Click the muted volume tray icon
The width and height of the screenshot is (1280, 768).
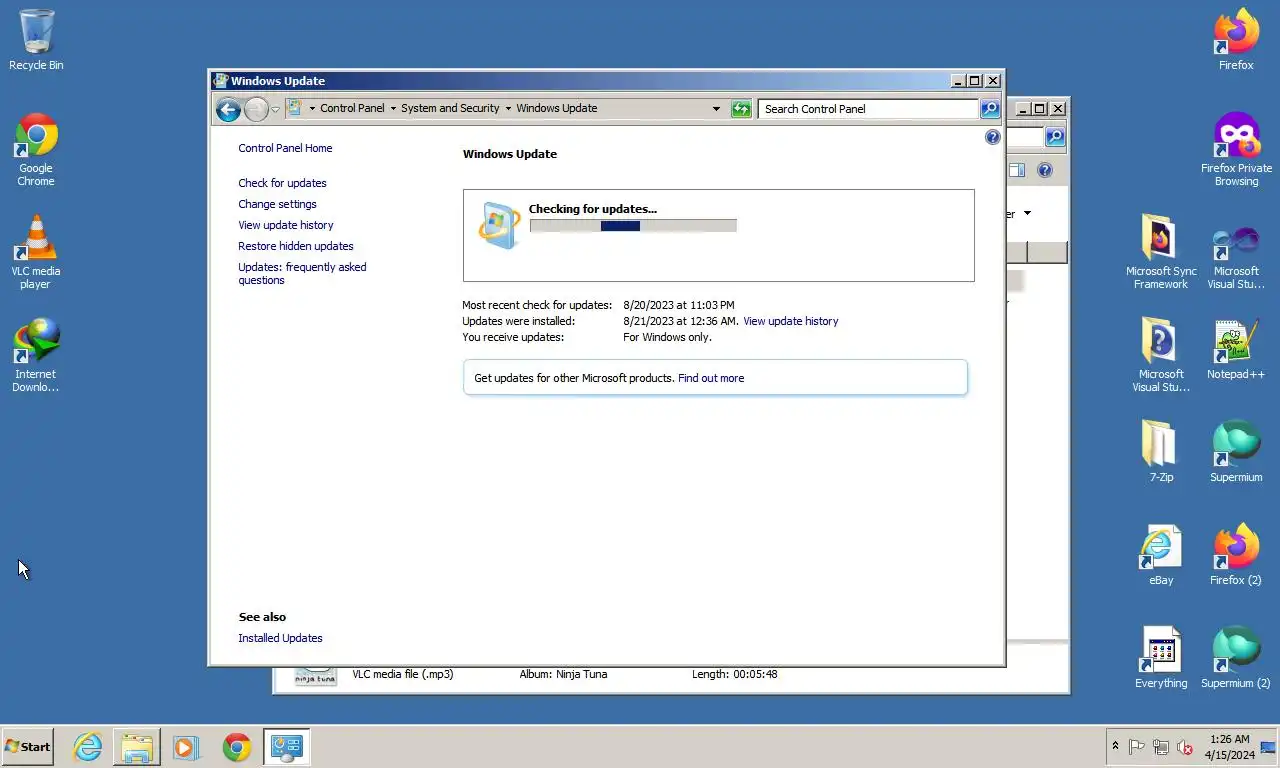(1185, 747)
